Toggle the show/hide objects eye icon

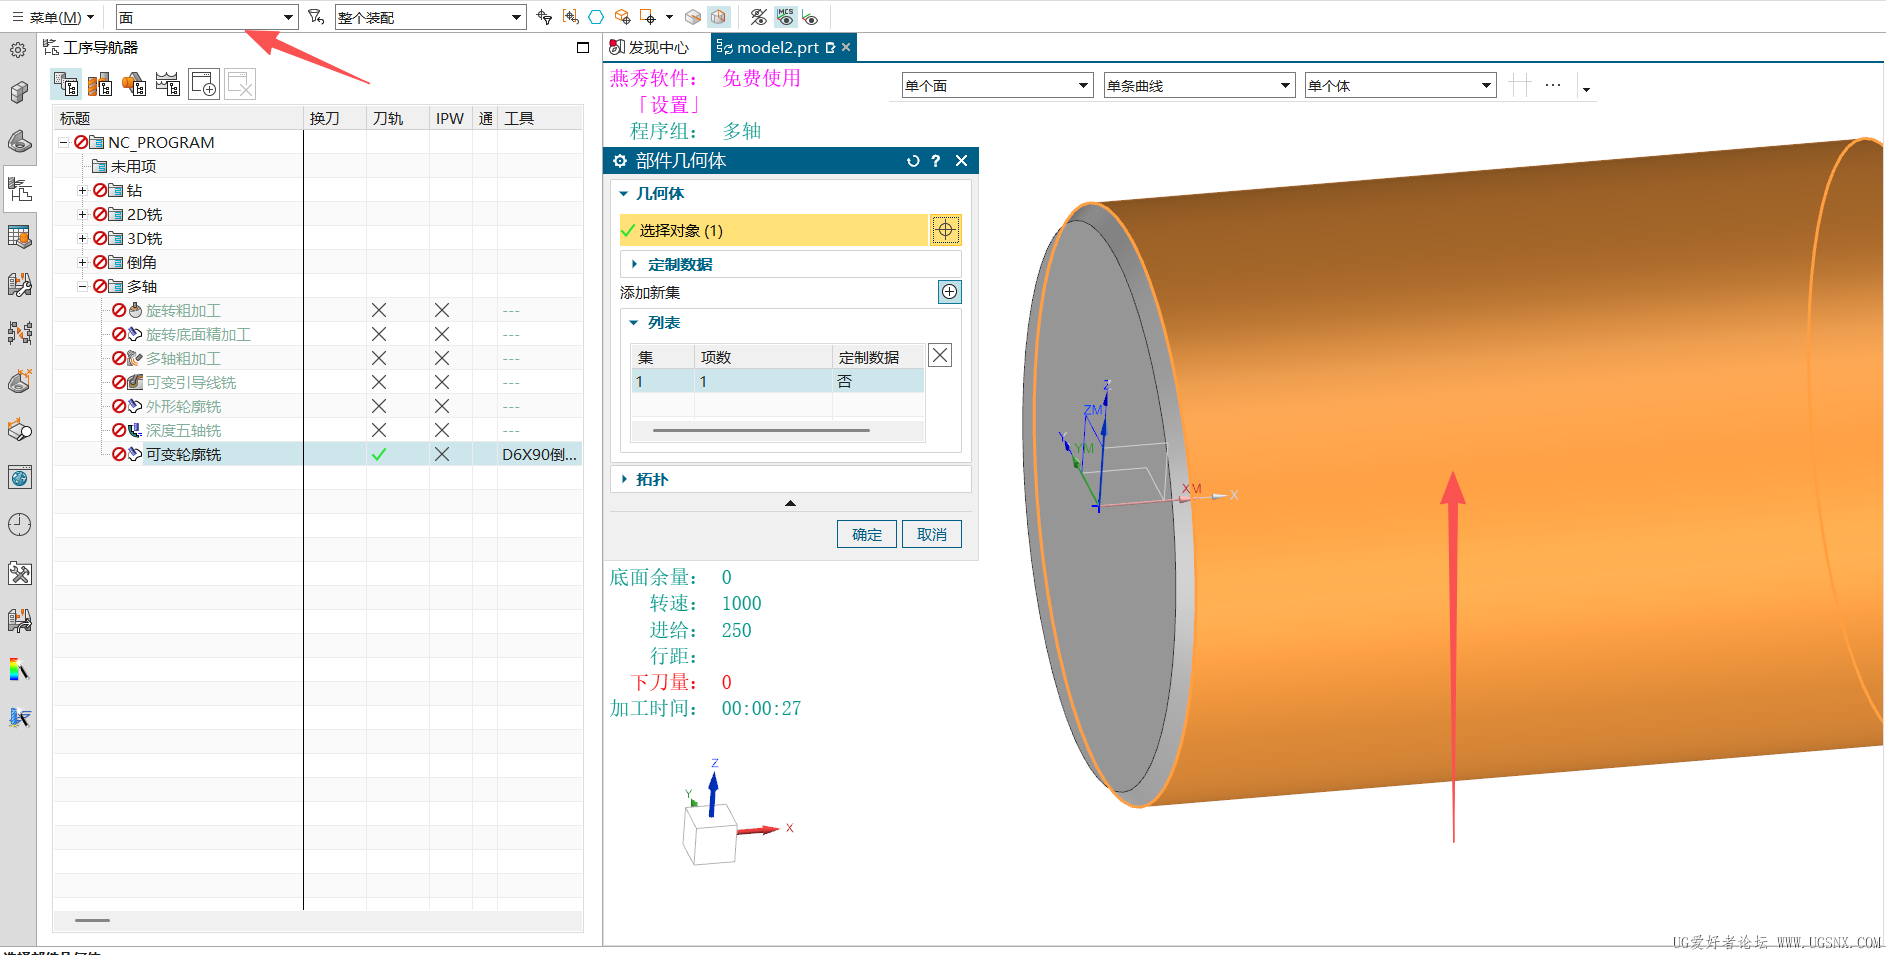[x=758, y=17]
